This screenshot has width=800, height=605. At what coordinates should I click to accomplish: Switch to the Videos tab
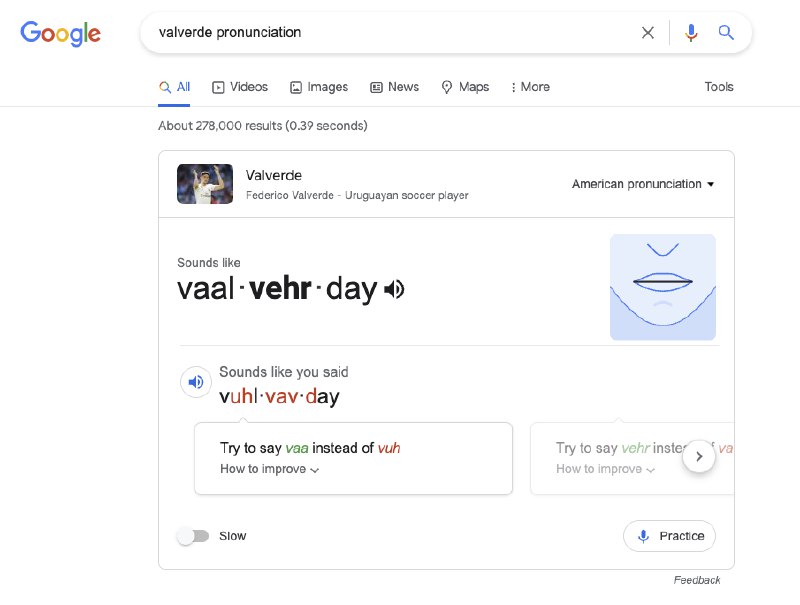click(240, 87)
